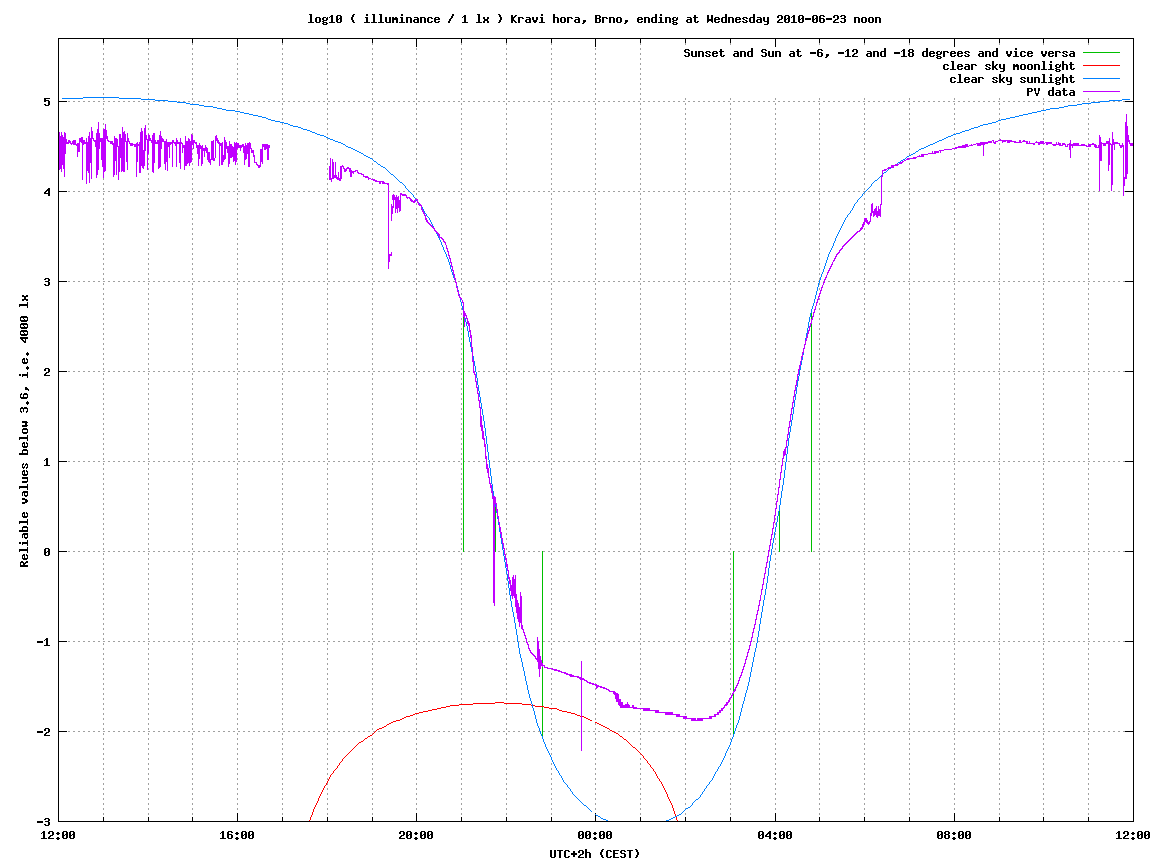Click the '1' y-axis tick label
Image resolution: width=1151 pixels, height=863 pixels.
point(47,462)
